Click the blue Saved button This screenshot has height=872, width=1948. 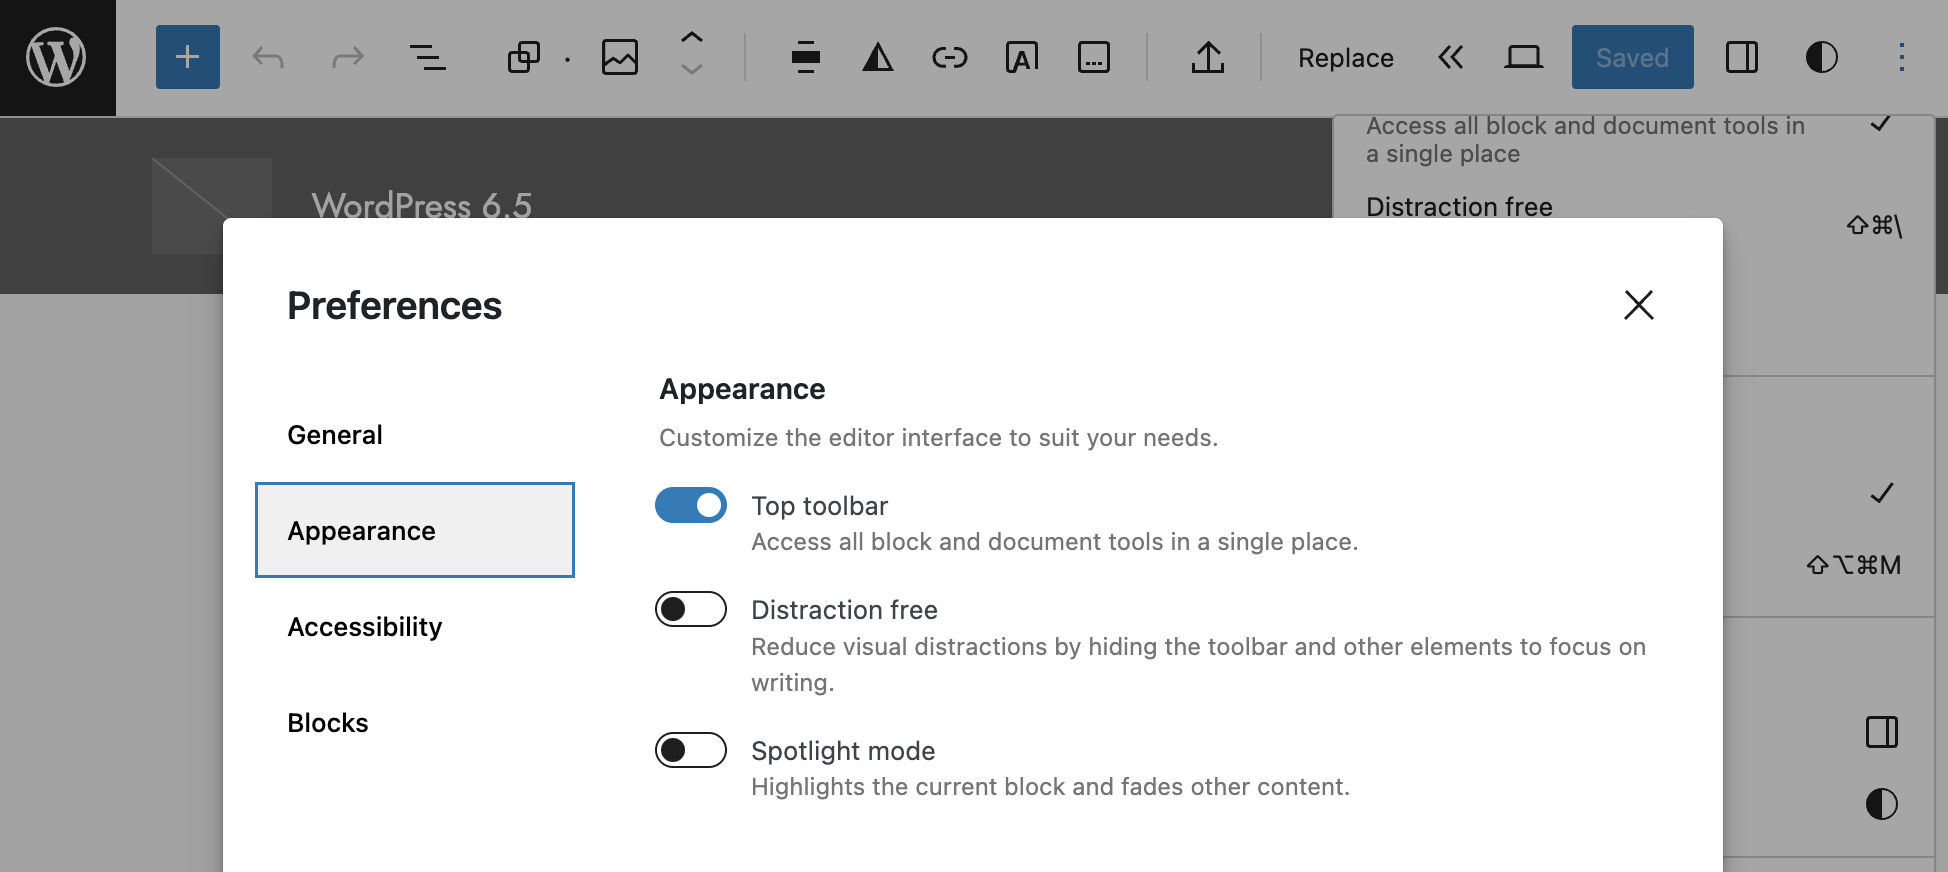coord(1632,58)
